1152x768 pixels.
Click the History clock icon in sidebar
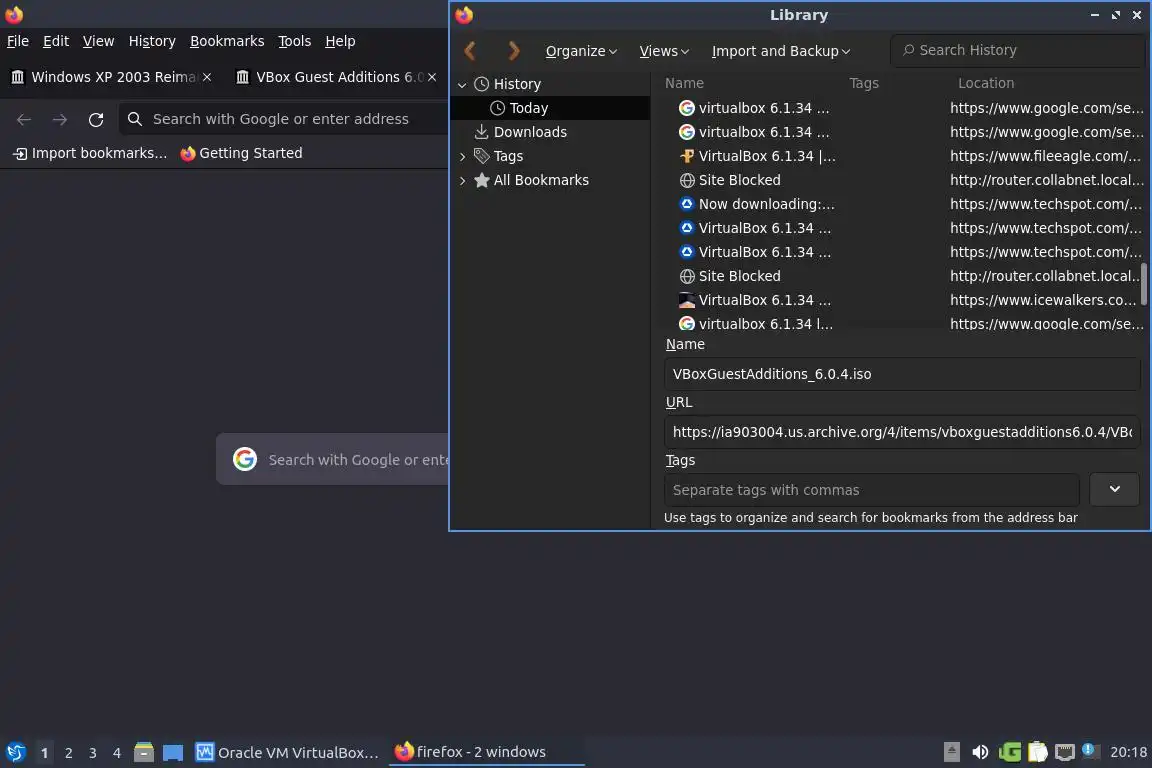point(481,84)
